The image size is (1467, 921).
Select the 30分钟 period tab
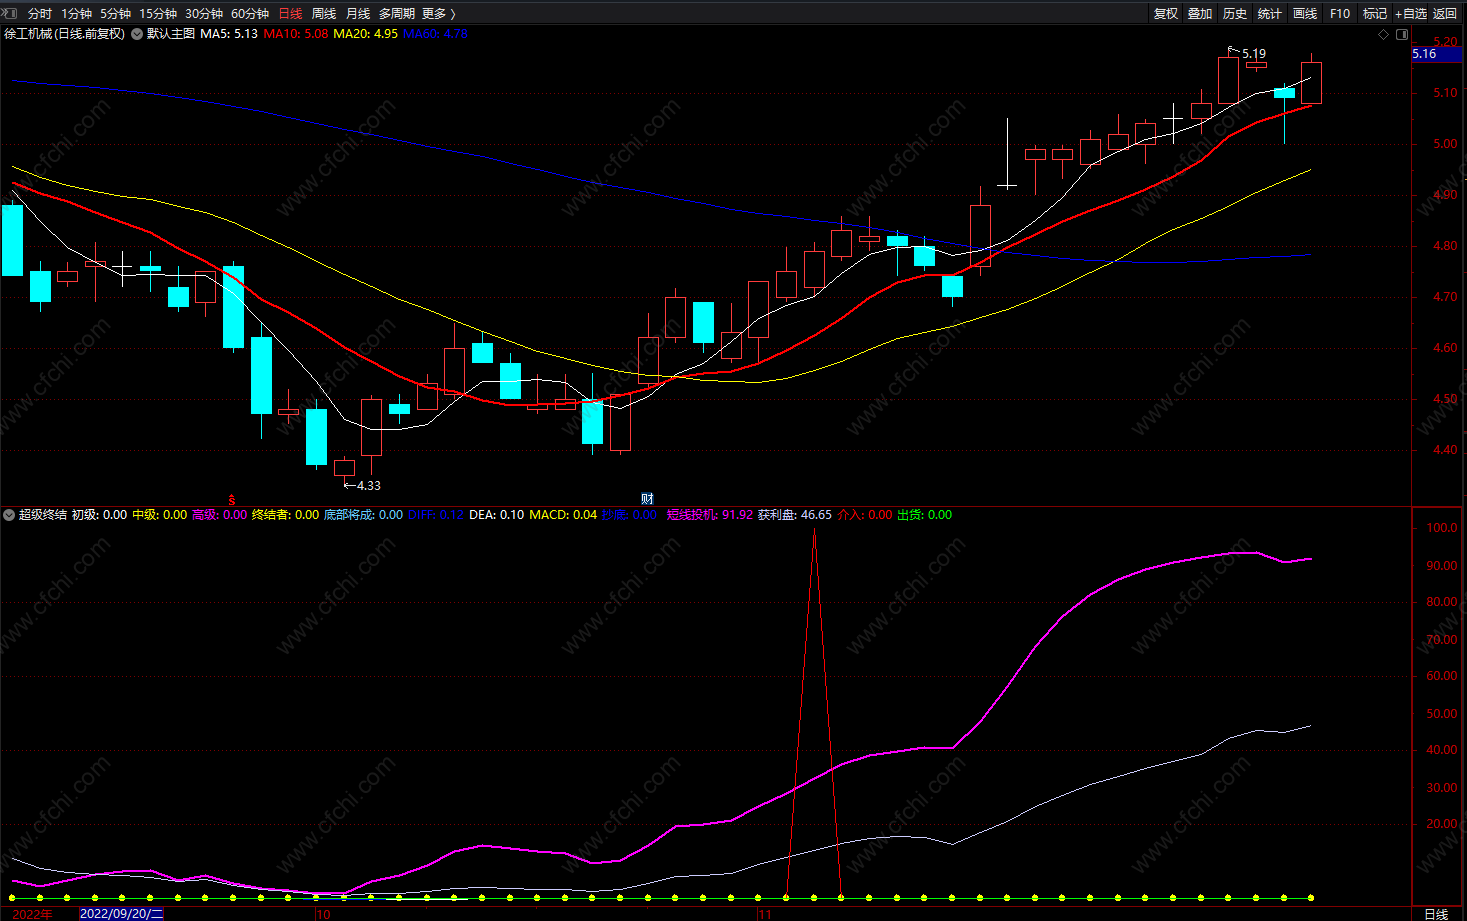[x=204, y=13]
